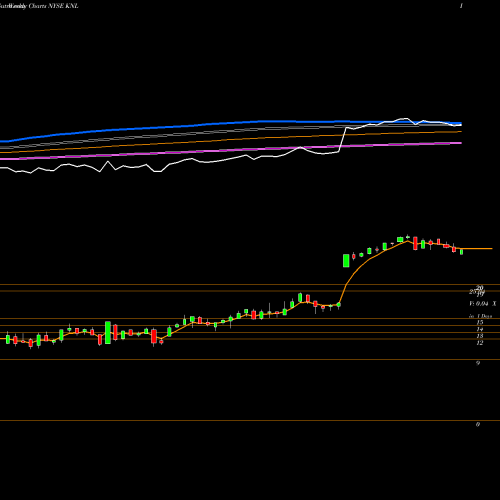Click the price axis label '15'
Image resolution: width=500 pixels, height=500 pixels.
click(x=480, y=322)
